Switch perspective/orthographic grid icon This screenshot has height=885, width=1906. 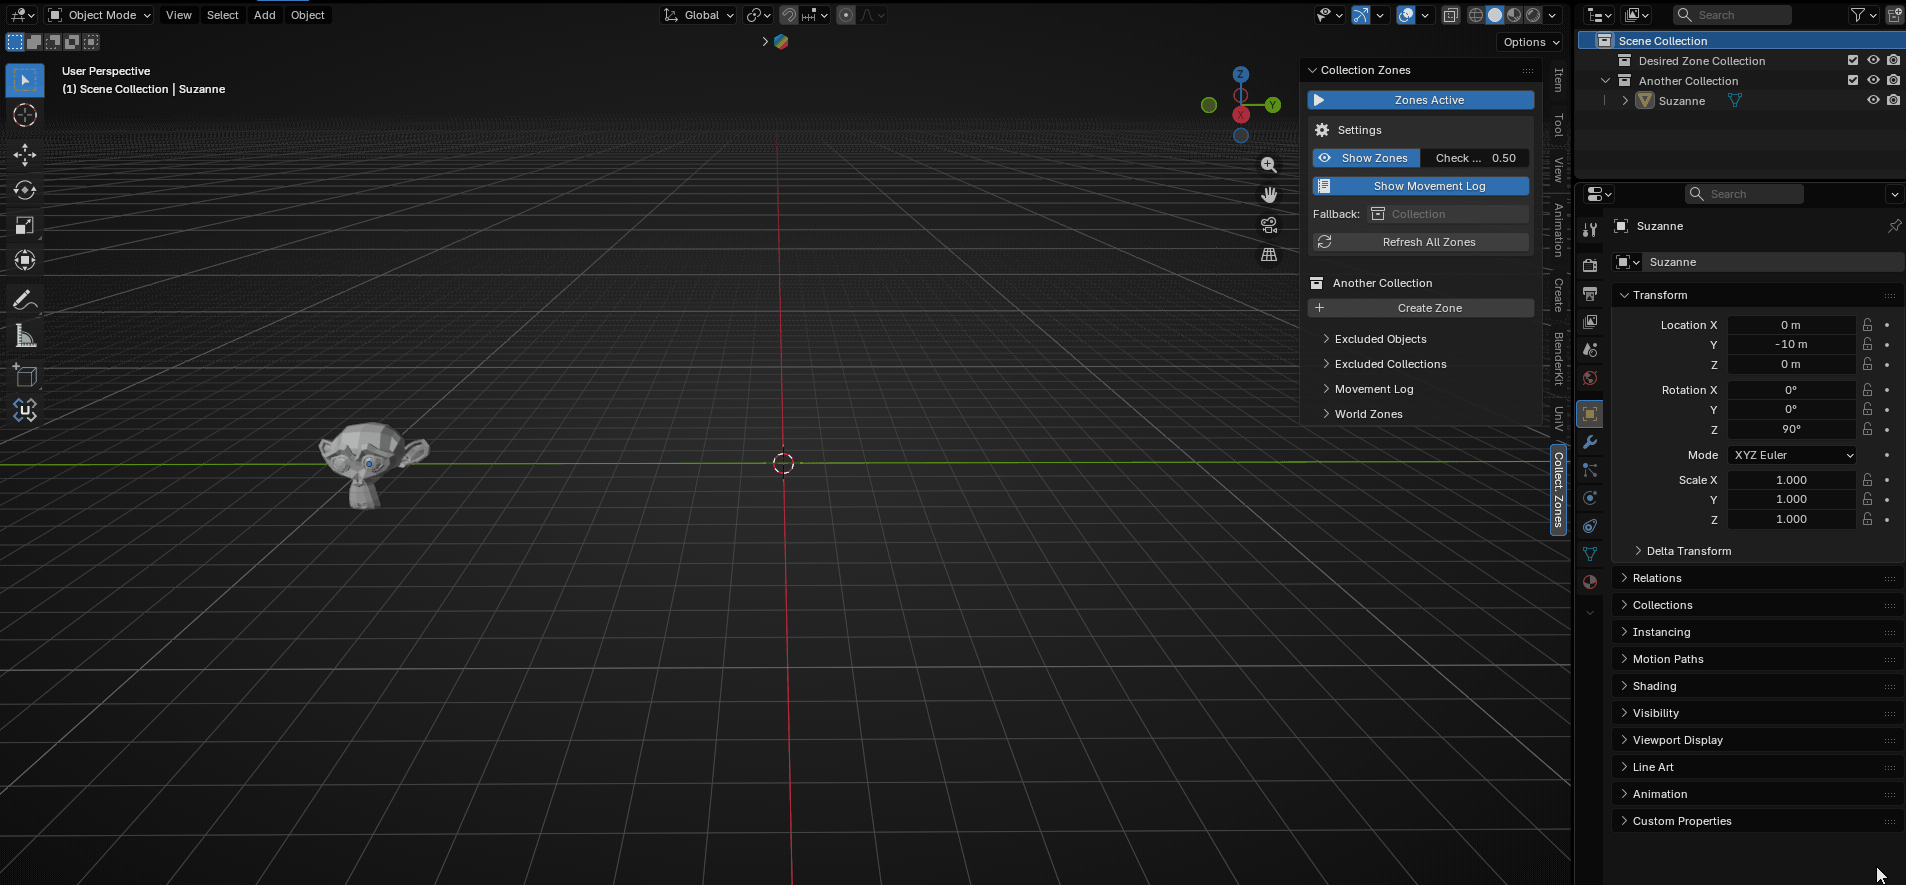[1269, 255]
